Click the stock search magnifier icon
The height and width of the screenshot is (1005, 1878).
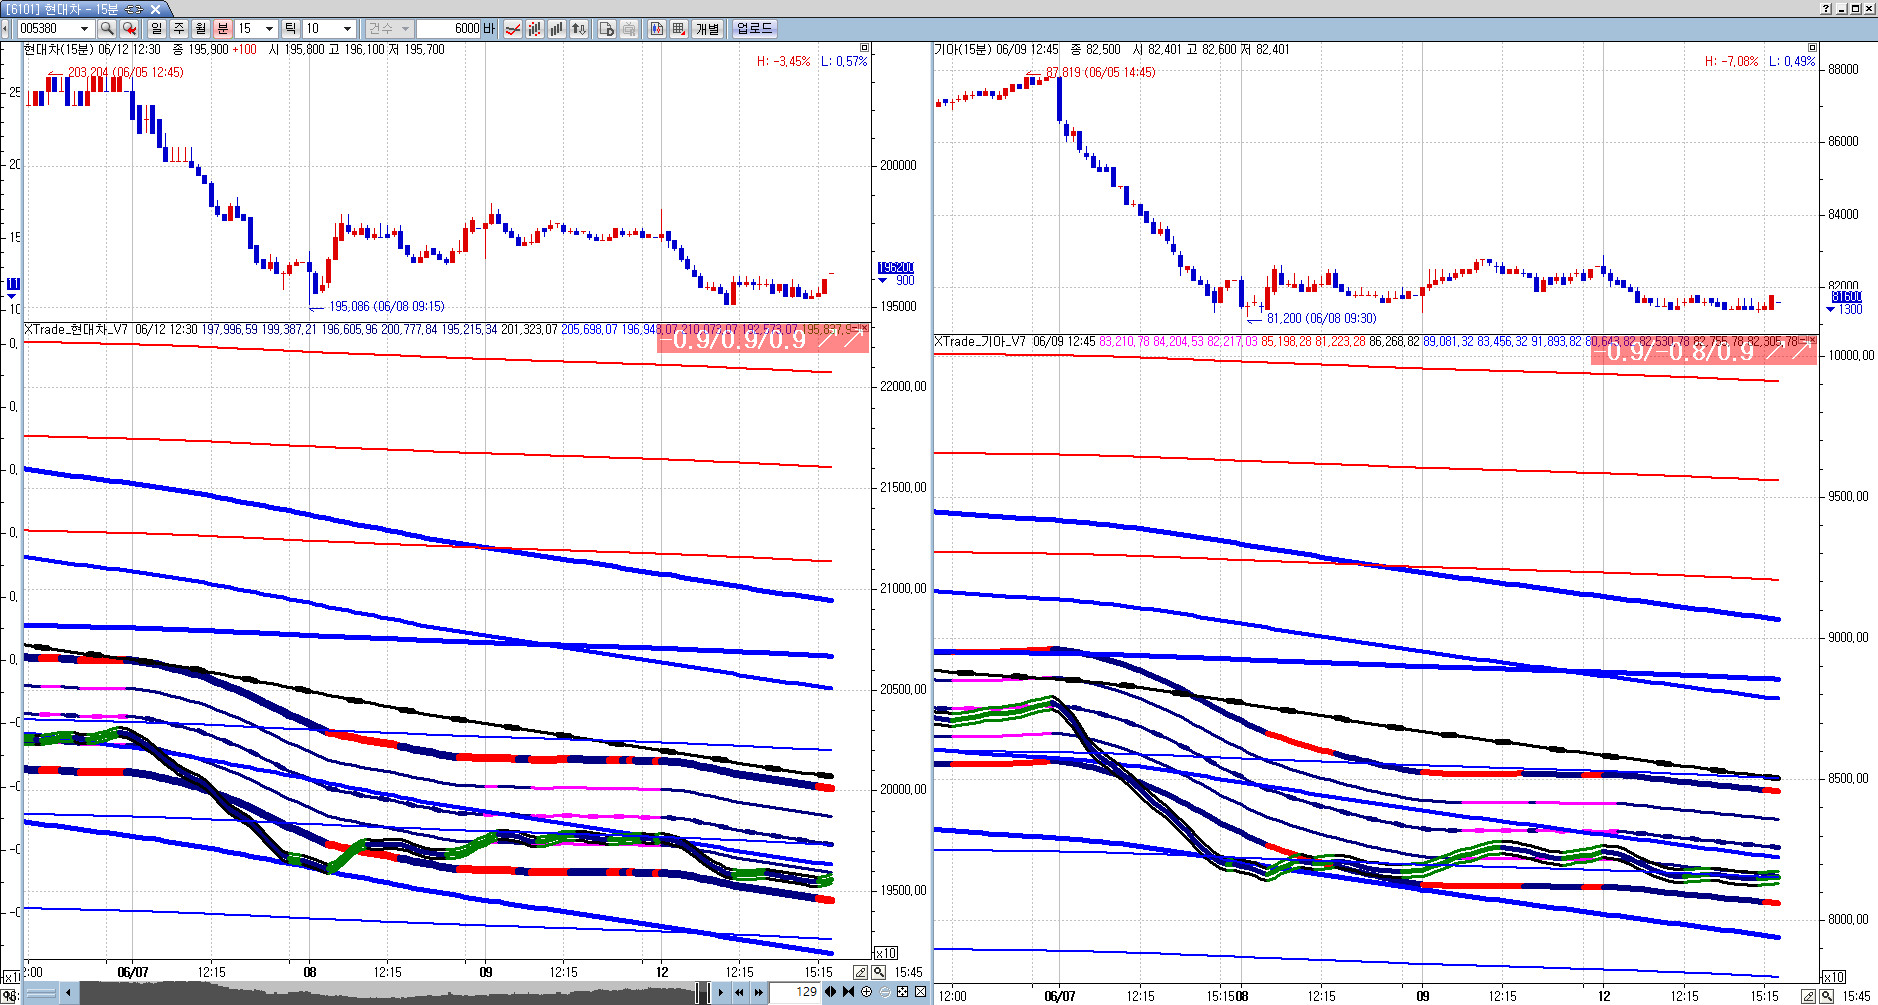pos(107,29)
